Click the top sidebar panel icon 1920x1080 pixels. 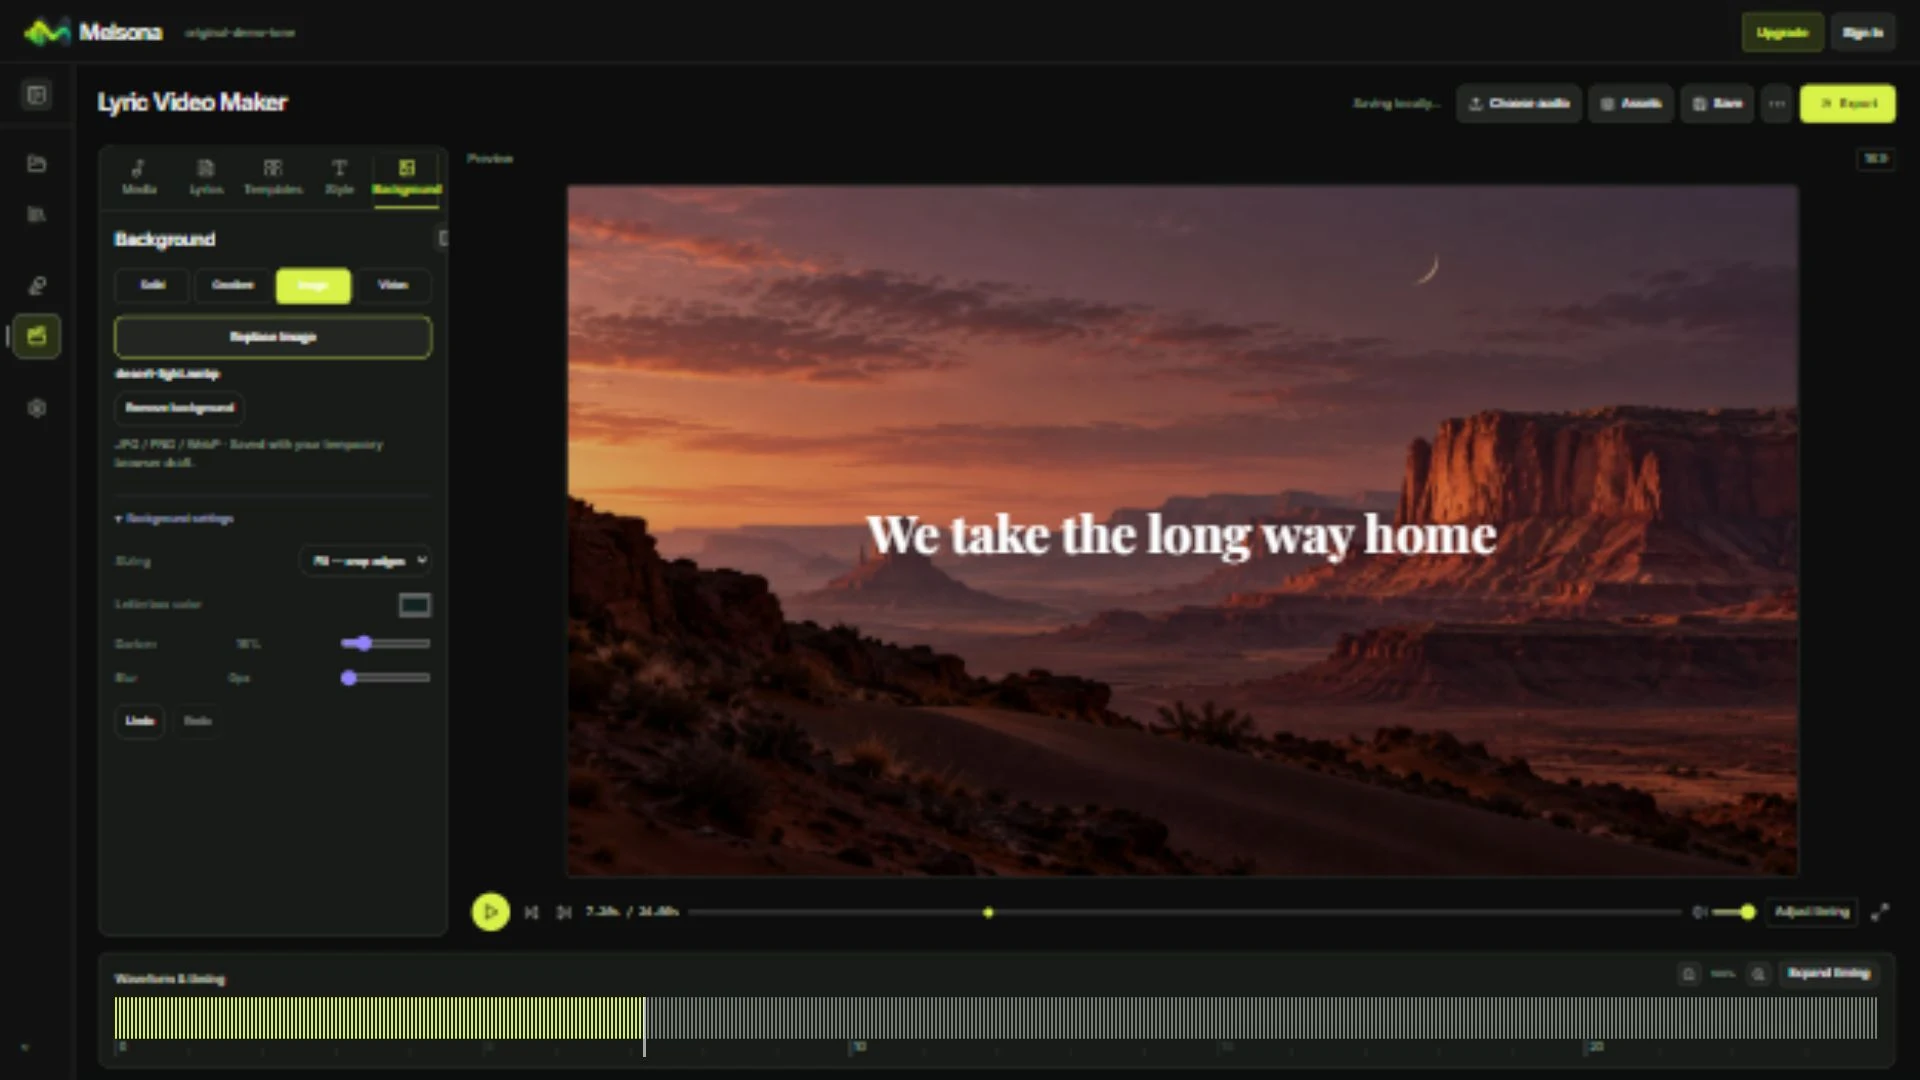37,95
